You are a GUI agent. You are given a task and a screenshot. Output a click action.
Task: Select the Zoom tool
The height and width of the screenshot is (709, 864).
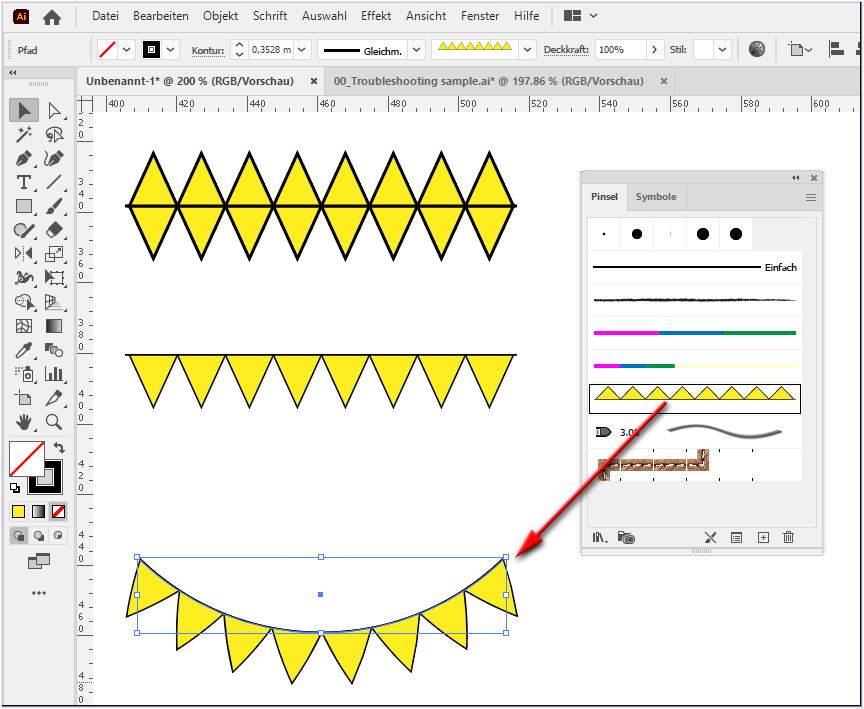pyautogui.click(x=55, y=422)
